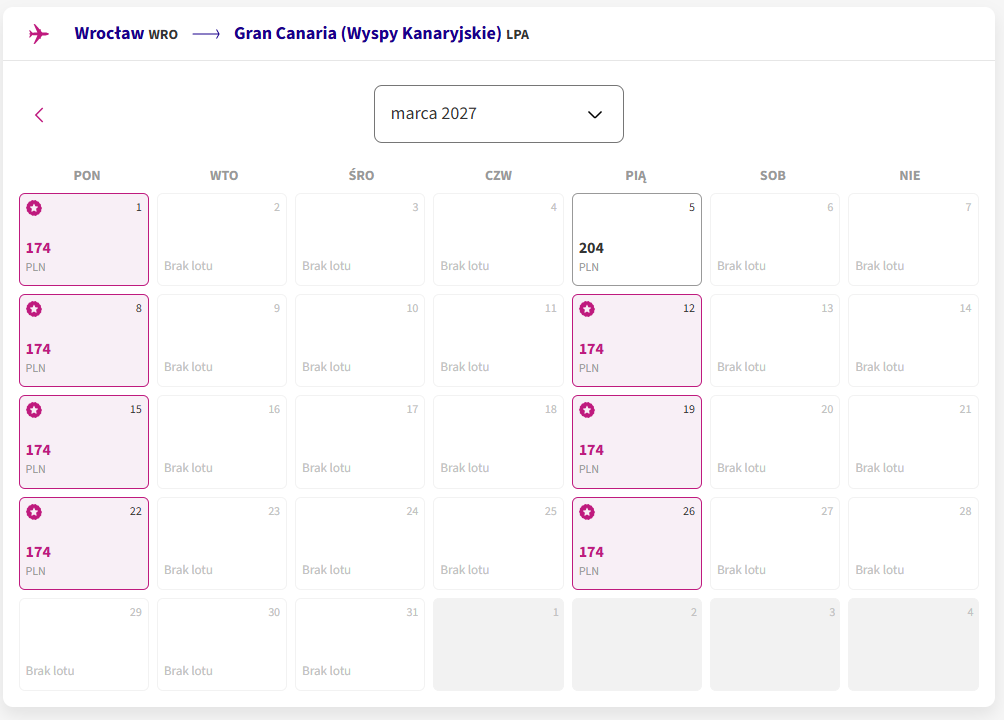The width and height of the screenshot is (1004, 720).
Task: Click the March 2 cell marked Brak lotu
Action: (x=222, y=240)
